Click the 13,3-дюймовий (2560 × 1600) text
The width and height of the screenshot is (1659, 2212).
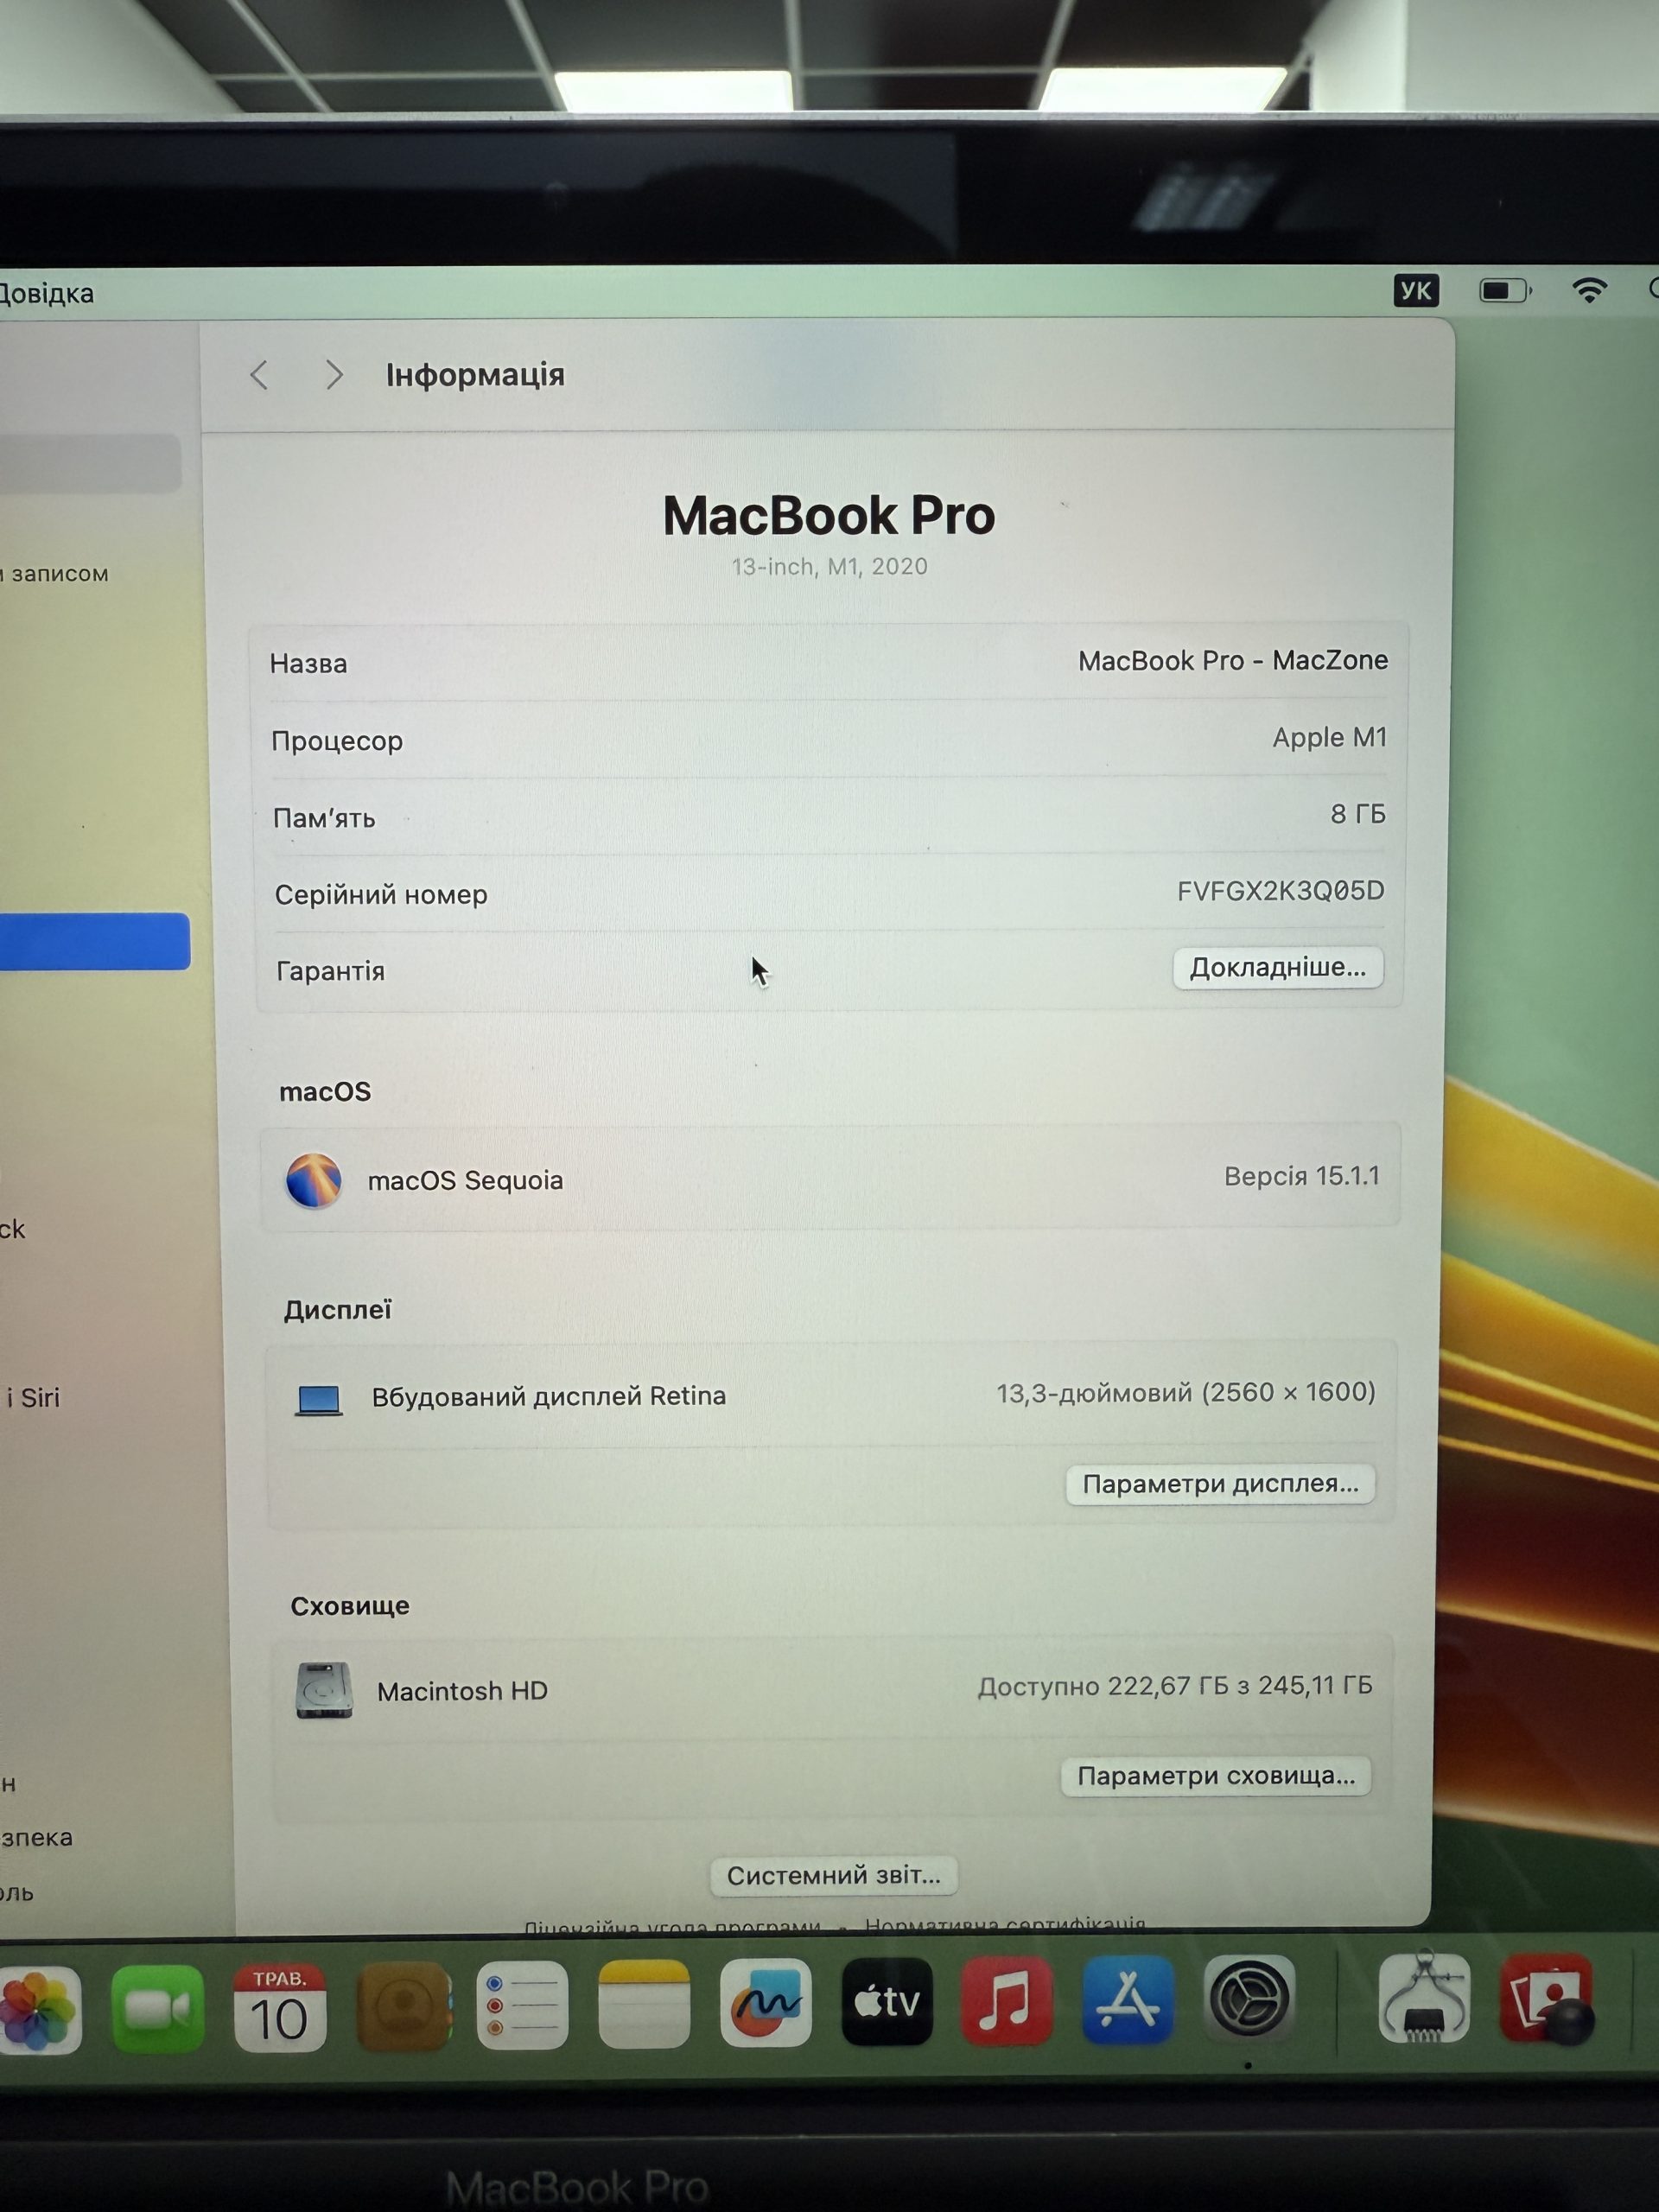(1185, 1393)
